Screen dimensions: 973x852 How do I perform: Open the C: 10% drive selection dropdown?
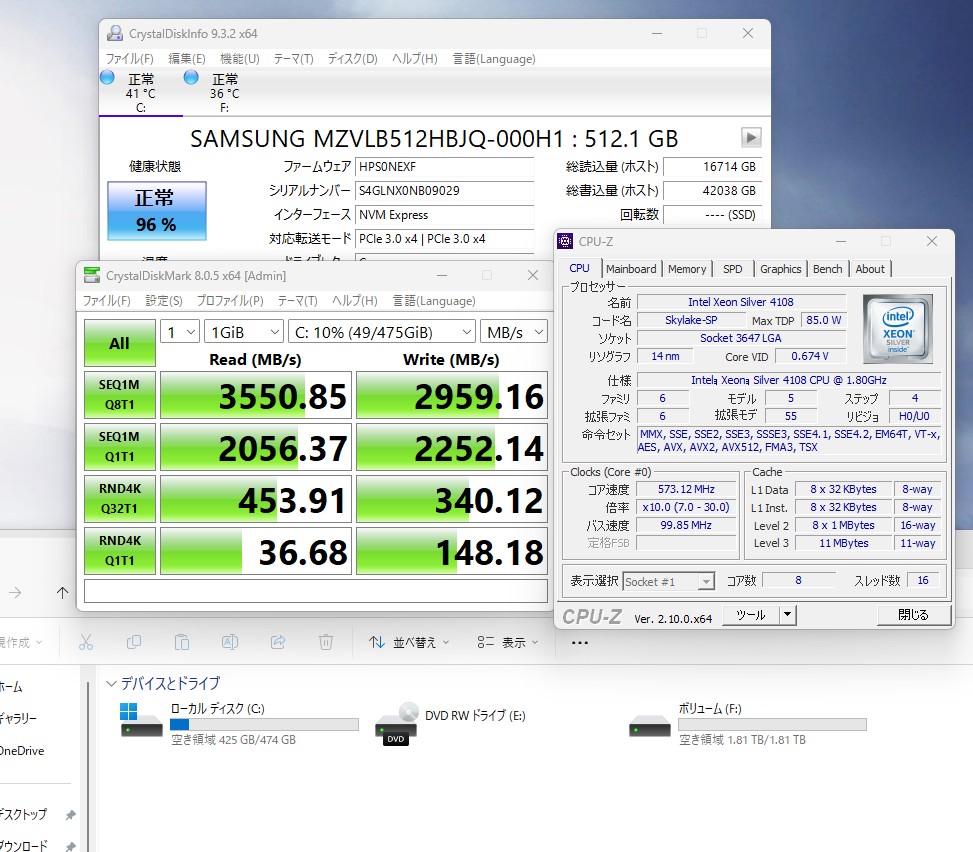pos(382,332)
